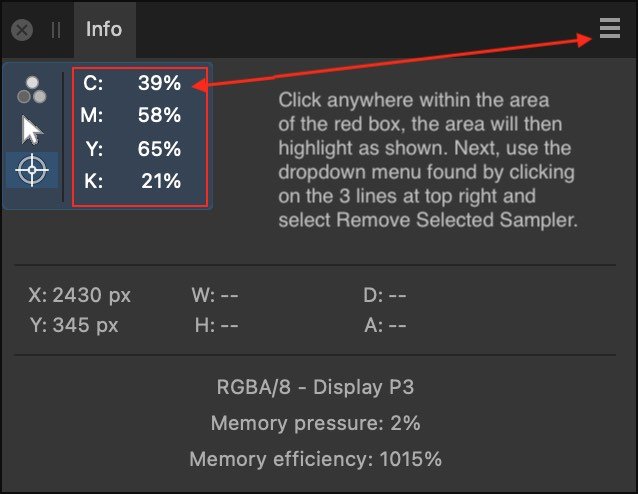The height and width of the screenshot is (494, 638).
Task: Select the C: 39% cyan reading
Action: (x=132, y=83)
